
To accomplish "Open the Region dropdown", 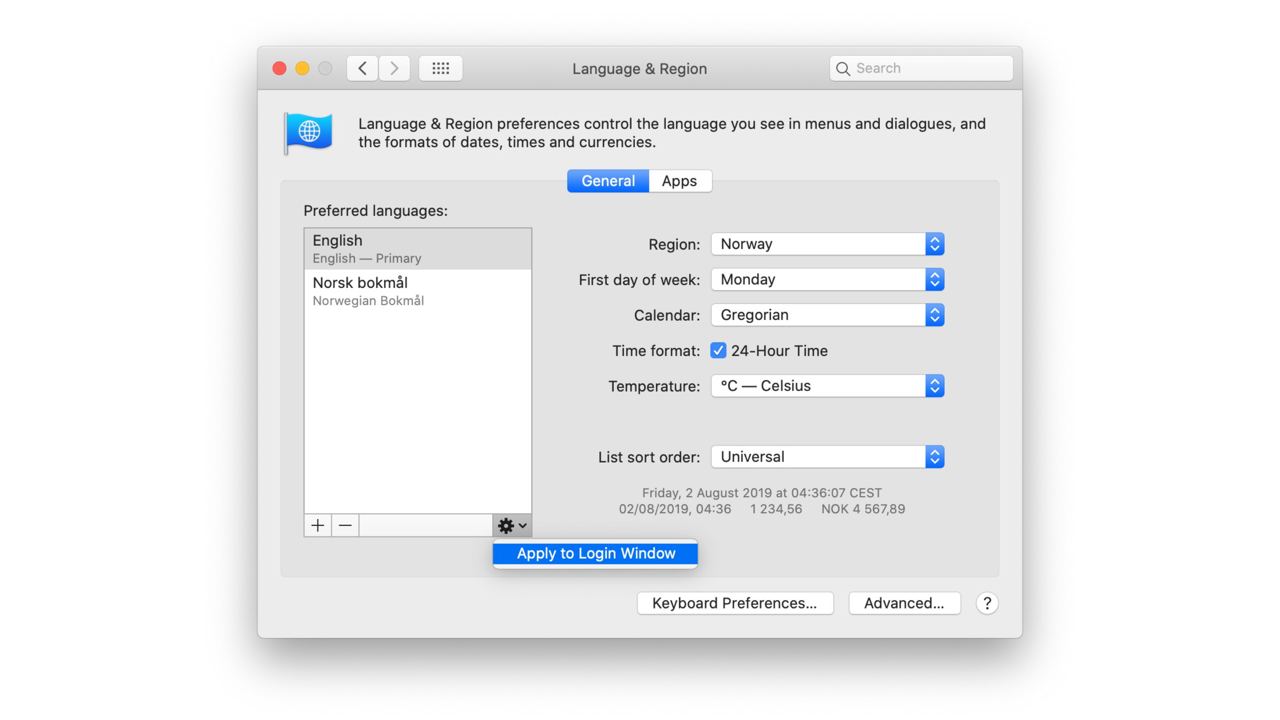I will [x=827, y=244].
